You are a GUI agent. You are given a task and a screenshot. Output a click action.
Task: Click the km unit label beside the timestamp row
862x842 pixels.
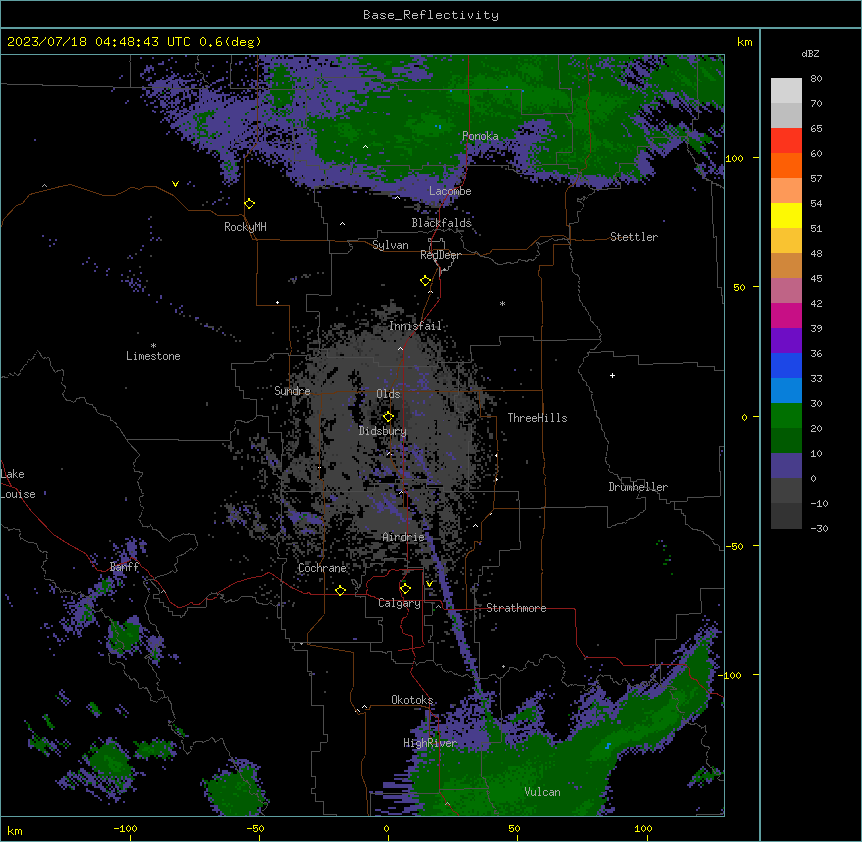click(x=744, y=42)
